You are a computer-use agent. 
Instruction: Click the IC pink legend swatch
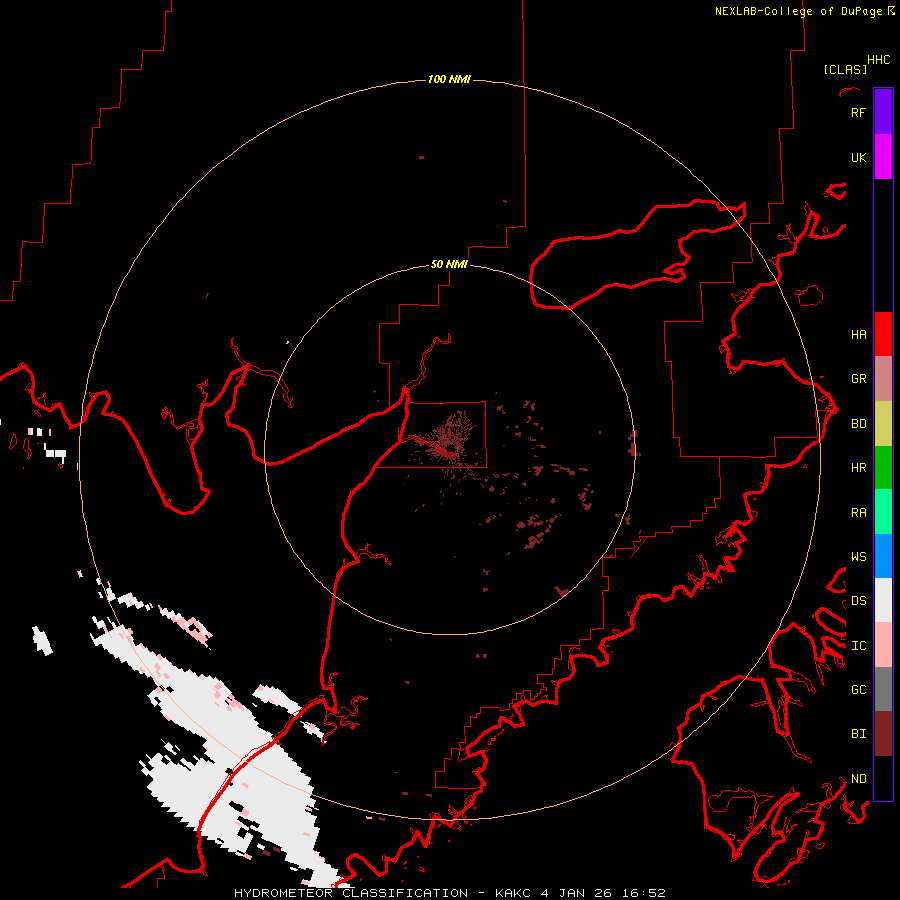883,645
